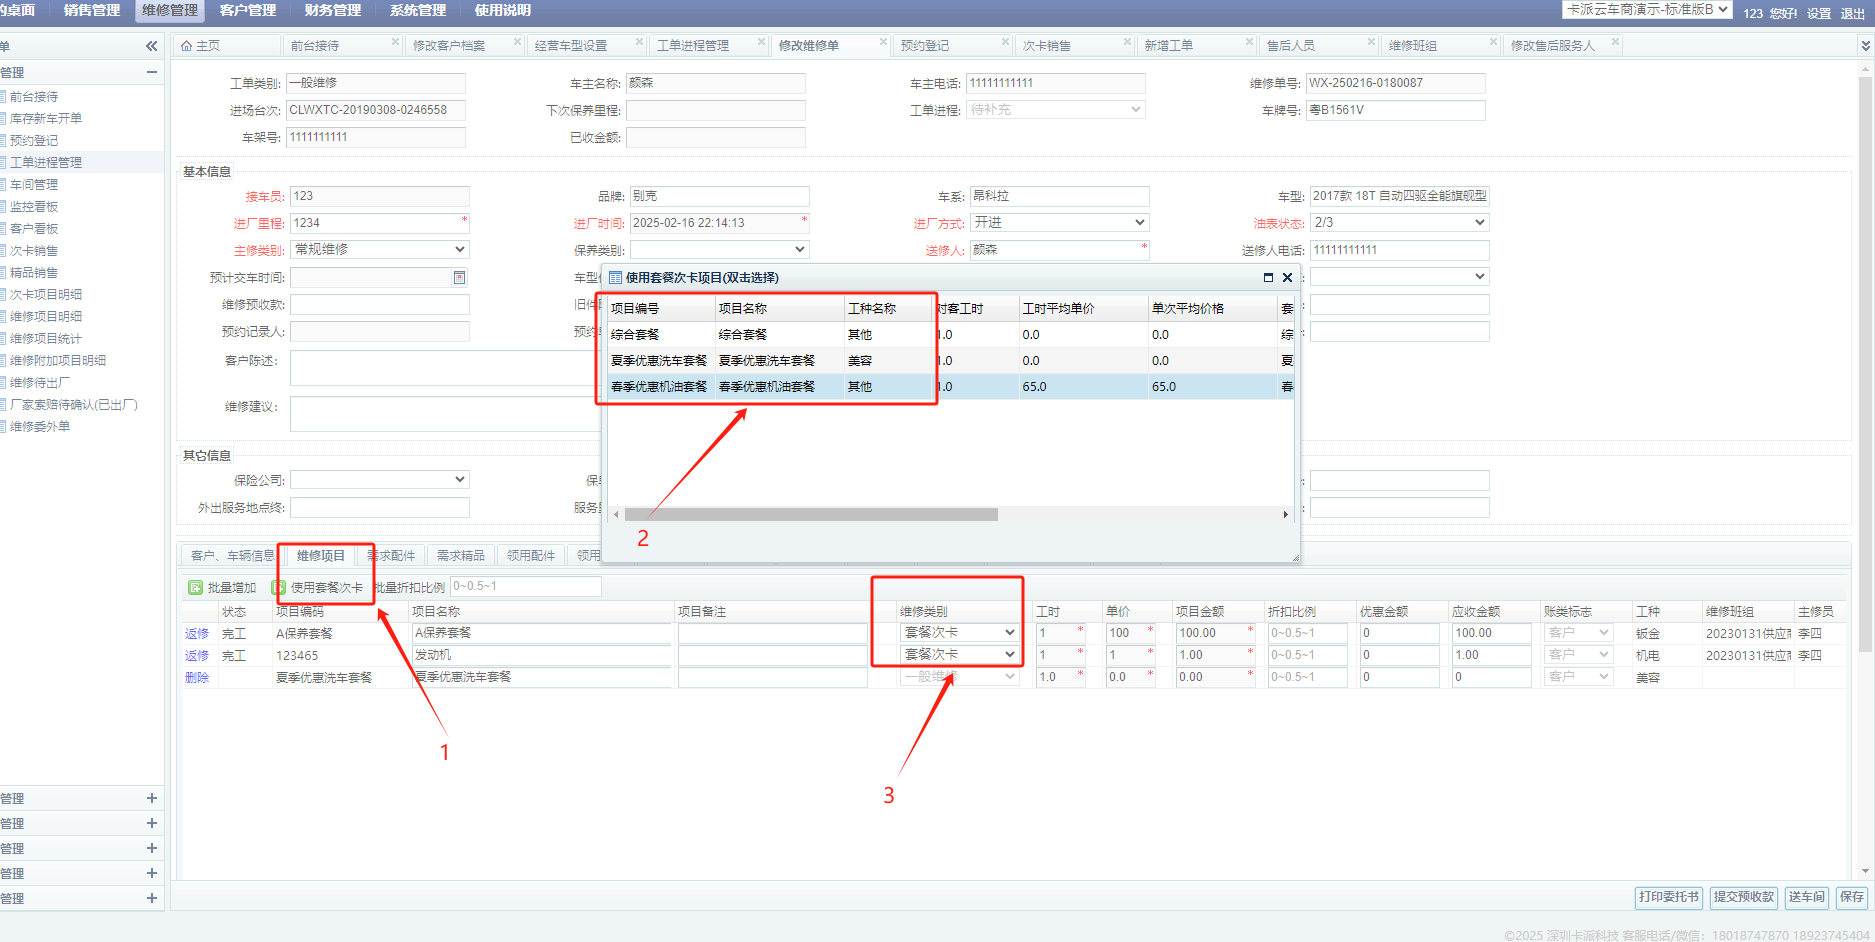This screenshot has height=942, width=1875.
Task: Click the 提交预收款 button
Action: (1743, 897)
